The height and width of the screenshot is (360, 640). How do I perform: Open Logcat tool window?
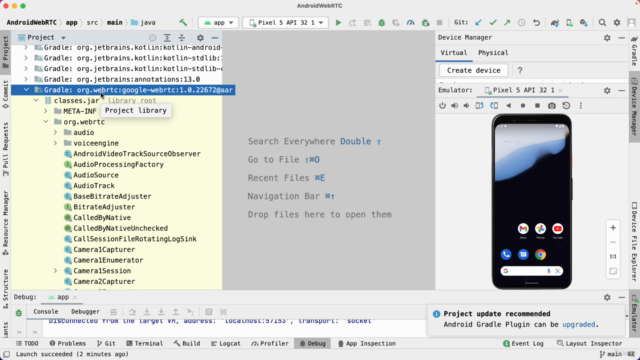(226, 343)
